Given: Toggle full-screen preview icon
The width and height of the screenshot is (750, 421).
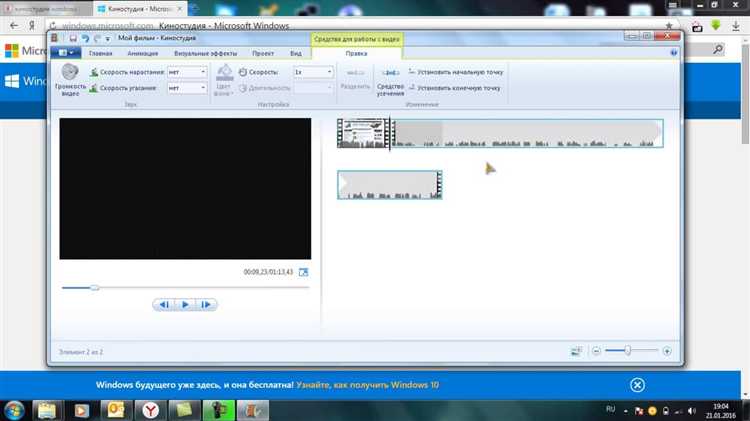Looking at the screenshot, I should 303,272.
